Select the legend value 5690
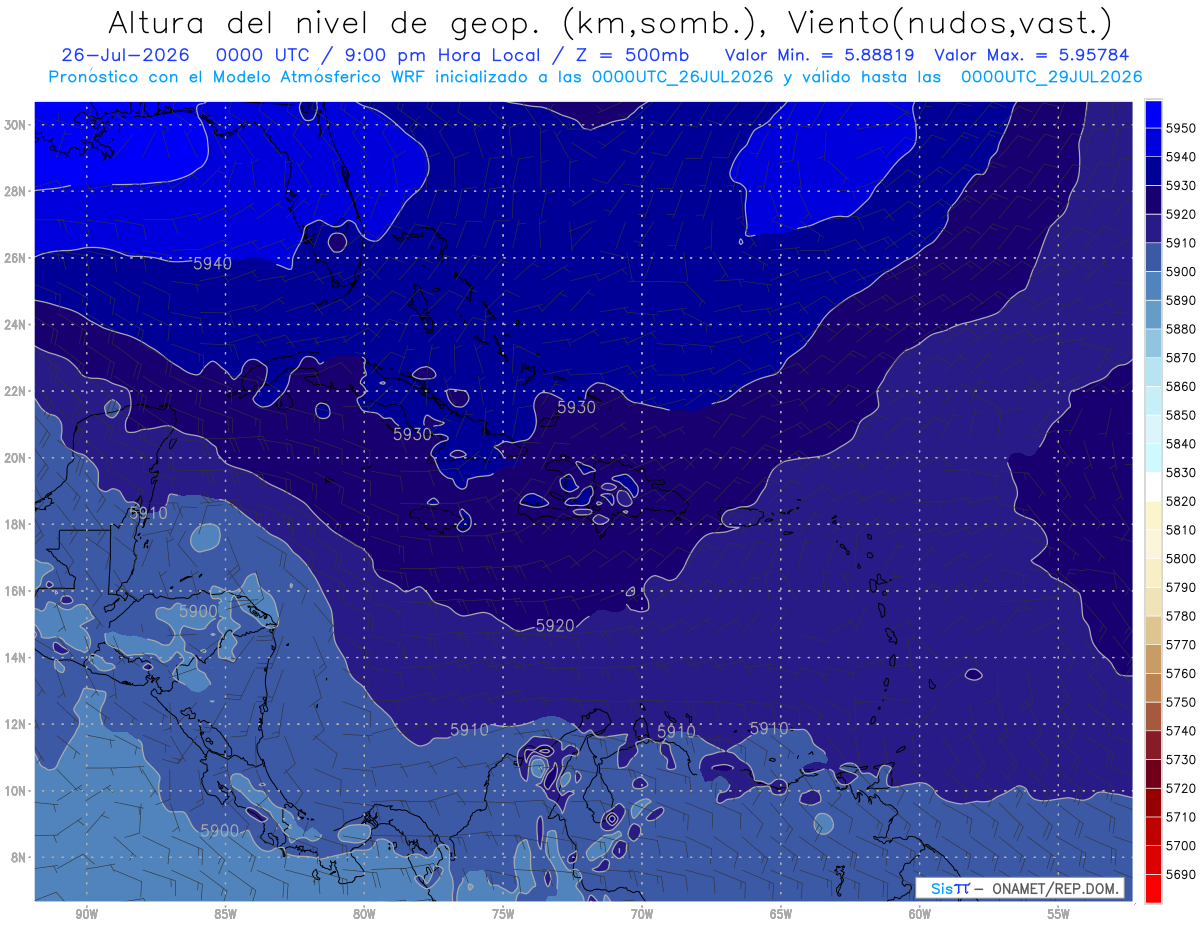 pyautogui.click(x=1181, y=874)
